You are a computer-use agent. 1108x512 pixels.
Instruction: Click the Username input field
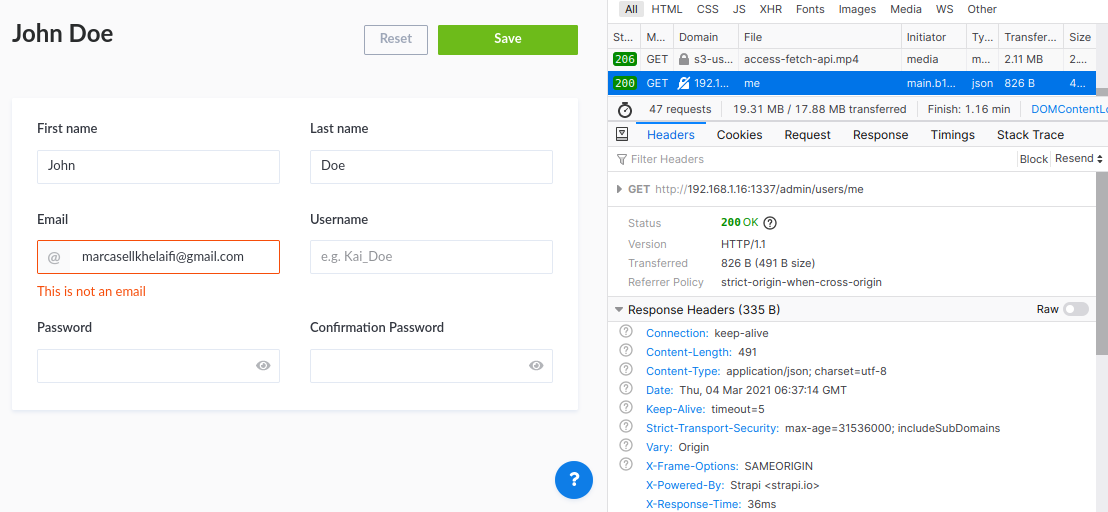click(431, 257)
